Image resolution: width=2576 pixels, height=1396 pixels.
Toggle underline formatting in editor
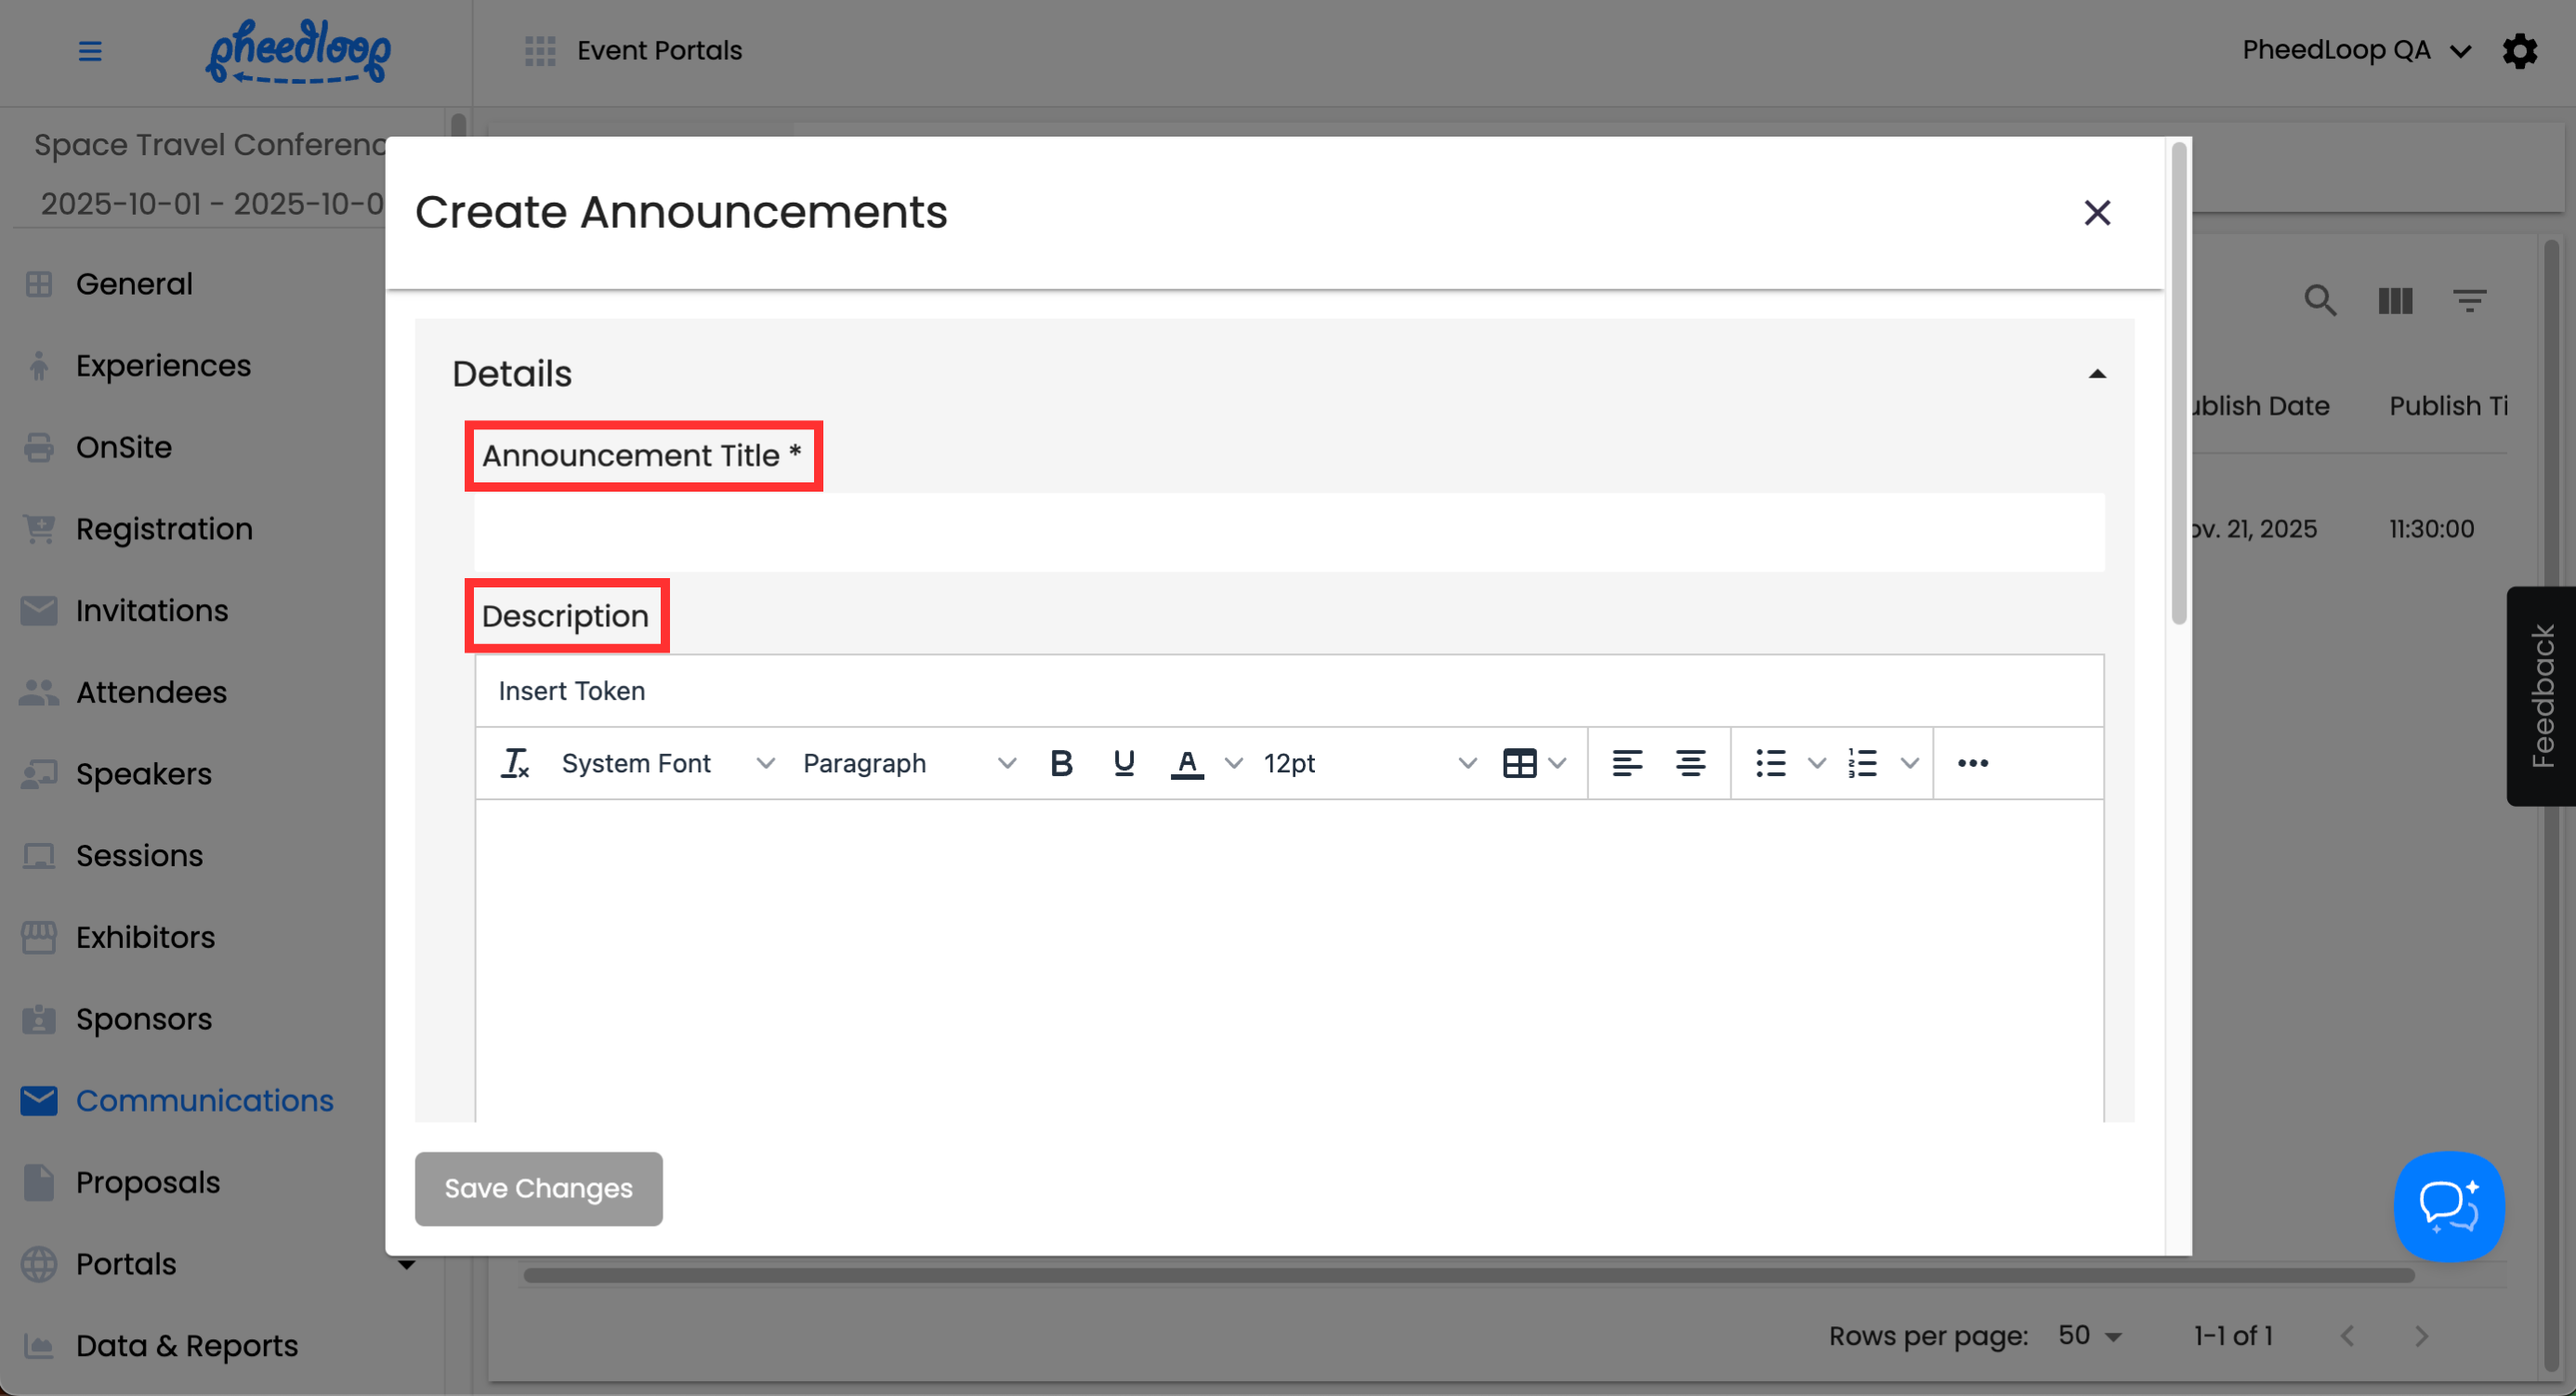point(1124,764)
